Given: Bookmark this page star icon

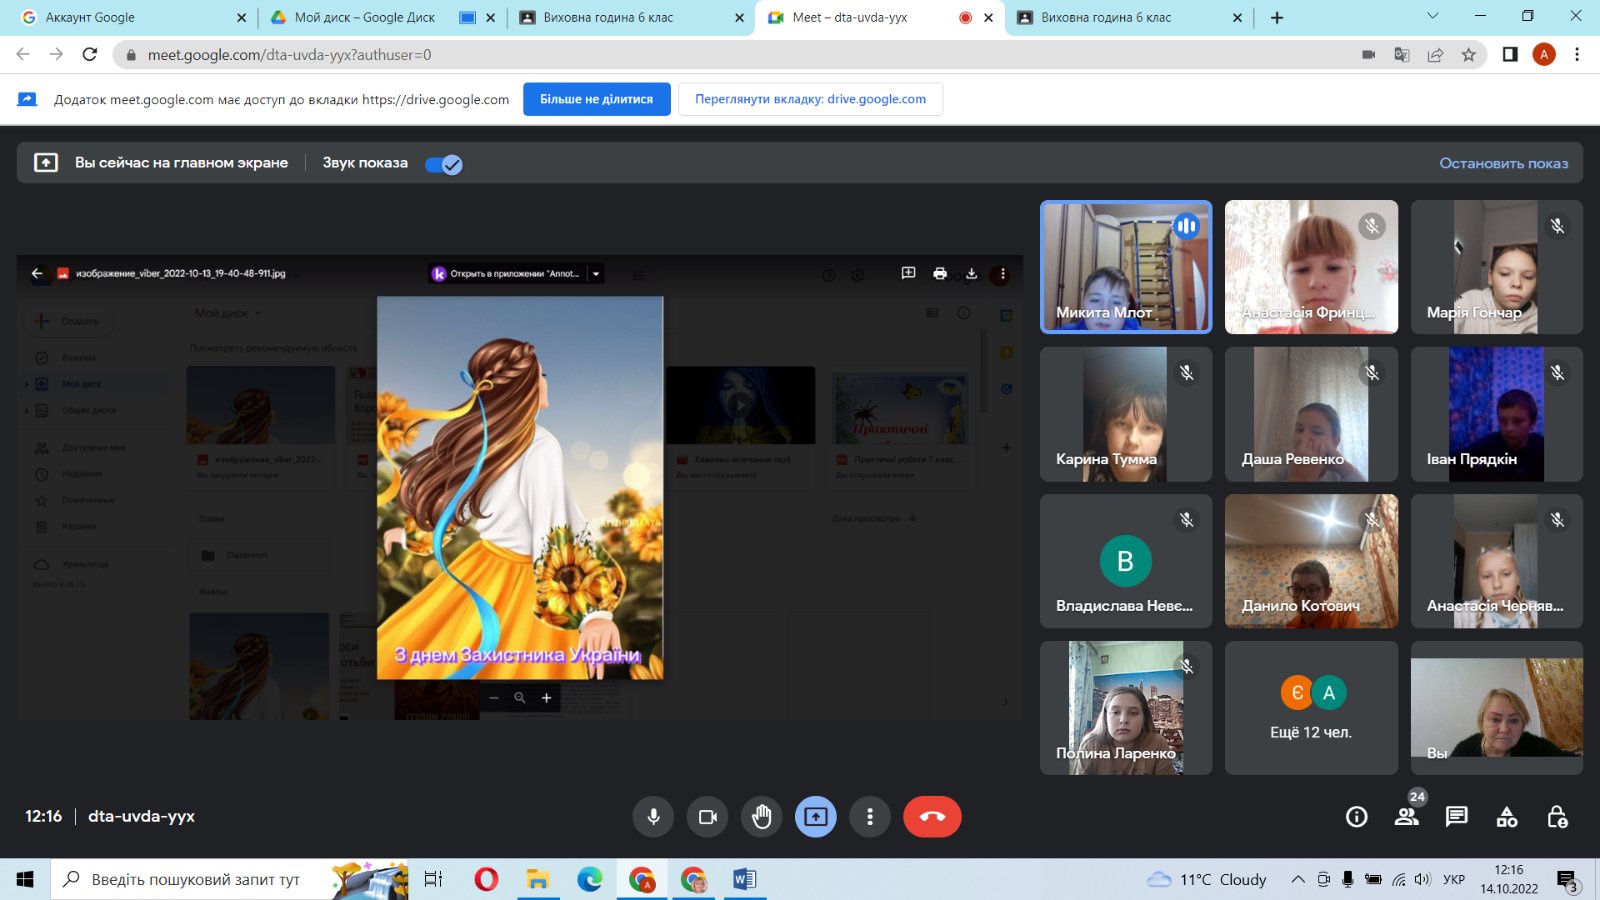Looking at the screenshot, I should click(1468, 55).
